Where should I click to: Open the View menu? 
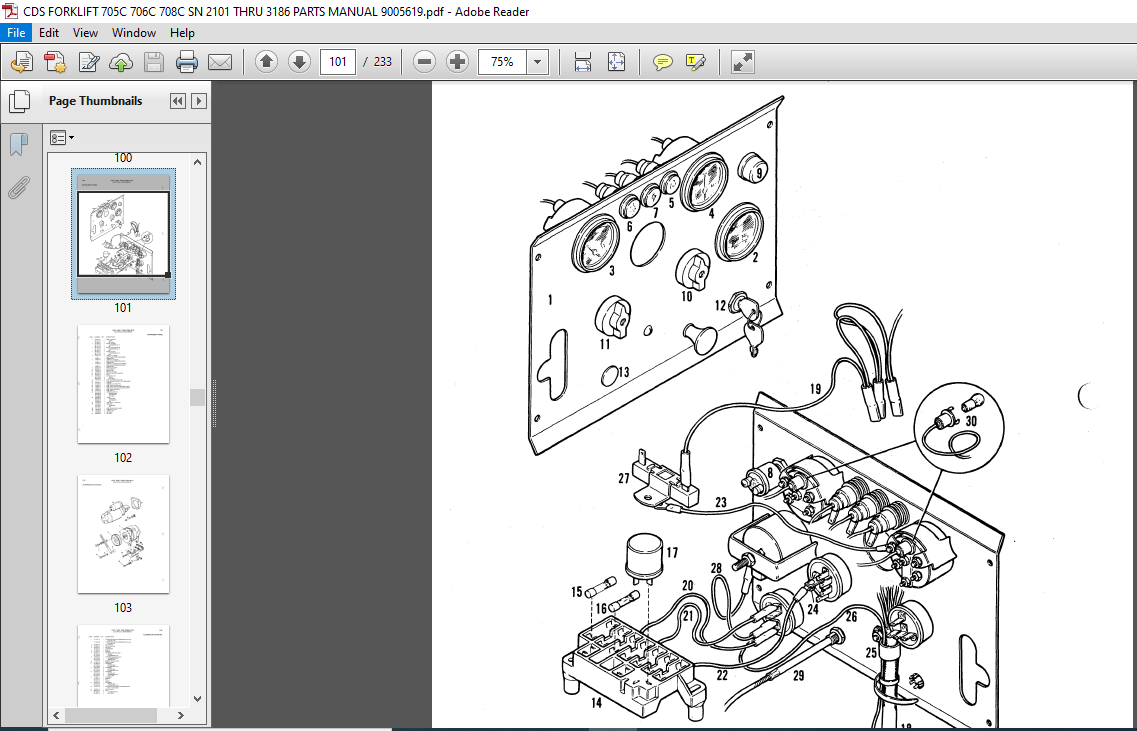(85, 33)
